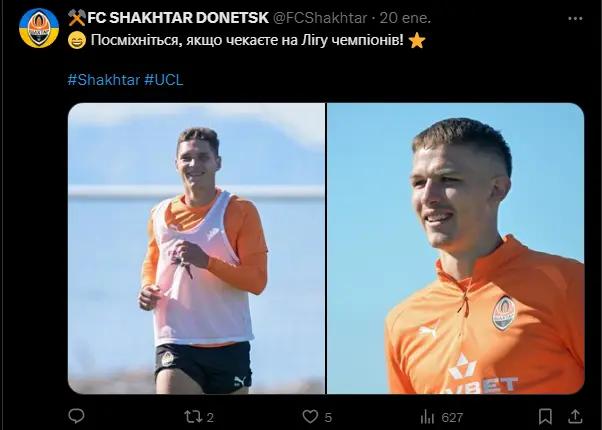Open the three-dot more options menu

click(575, 18)
